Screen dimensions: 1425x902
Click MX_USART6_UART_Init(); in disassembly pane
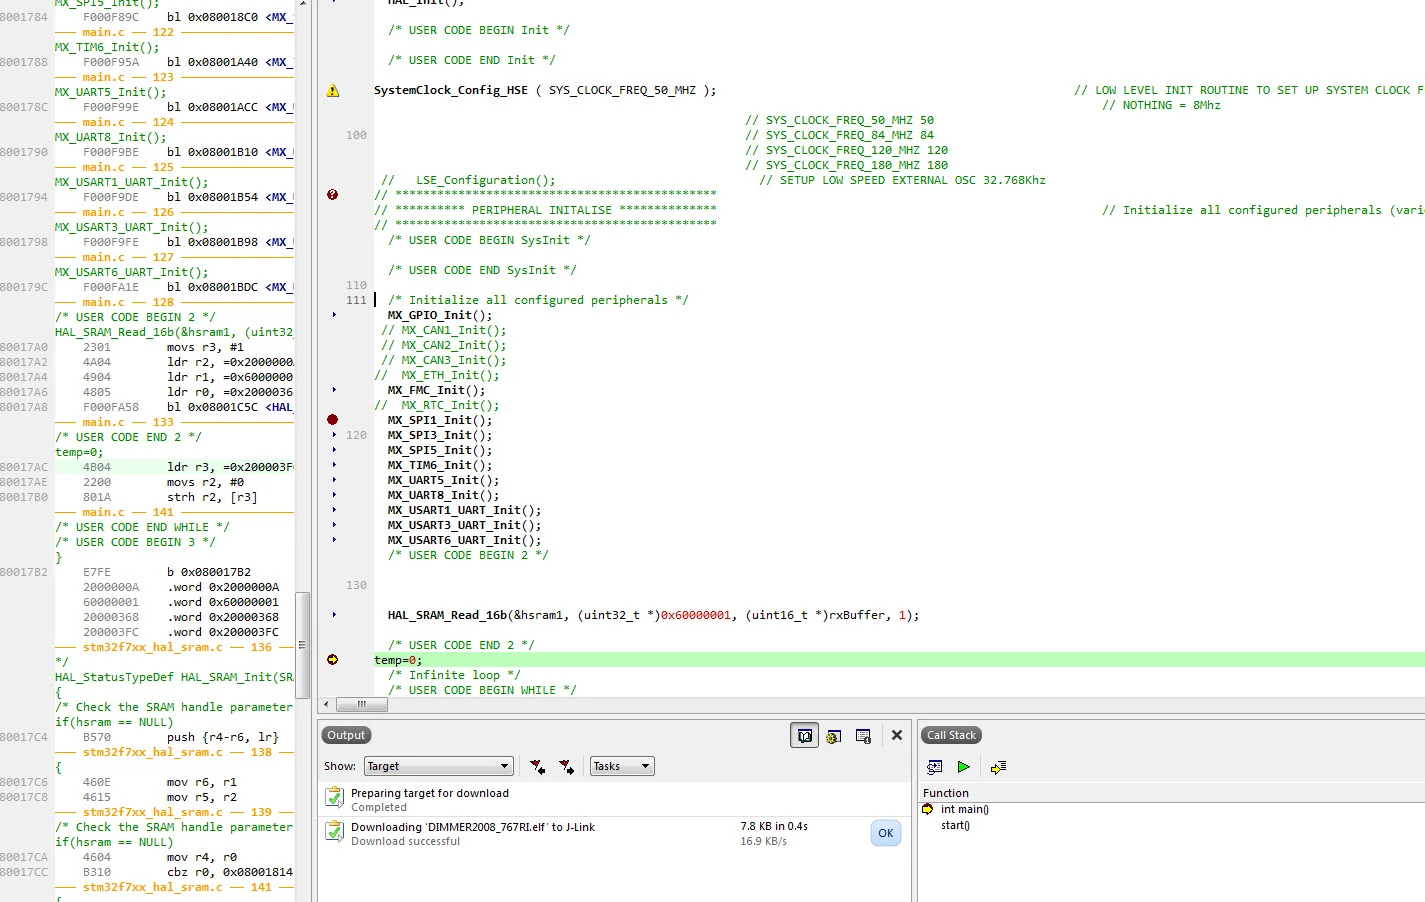tap(132, 272)
